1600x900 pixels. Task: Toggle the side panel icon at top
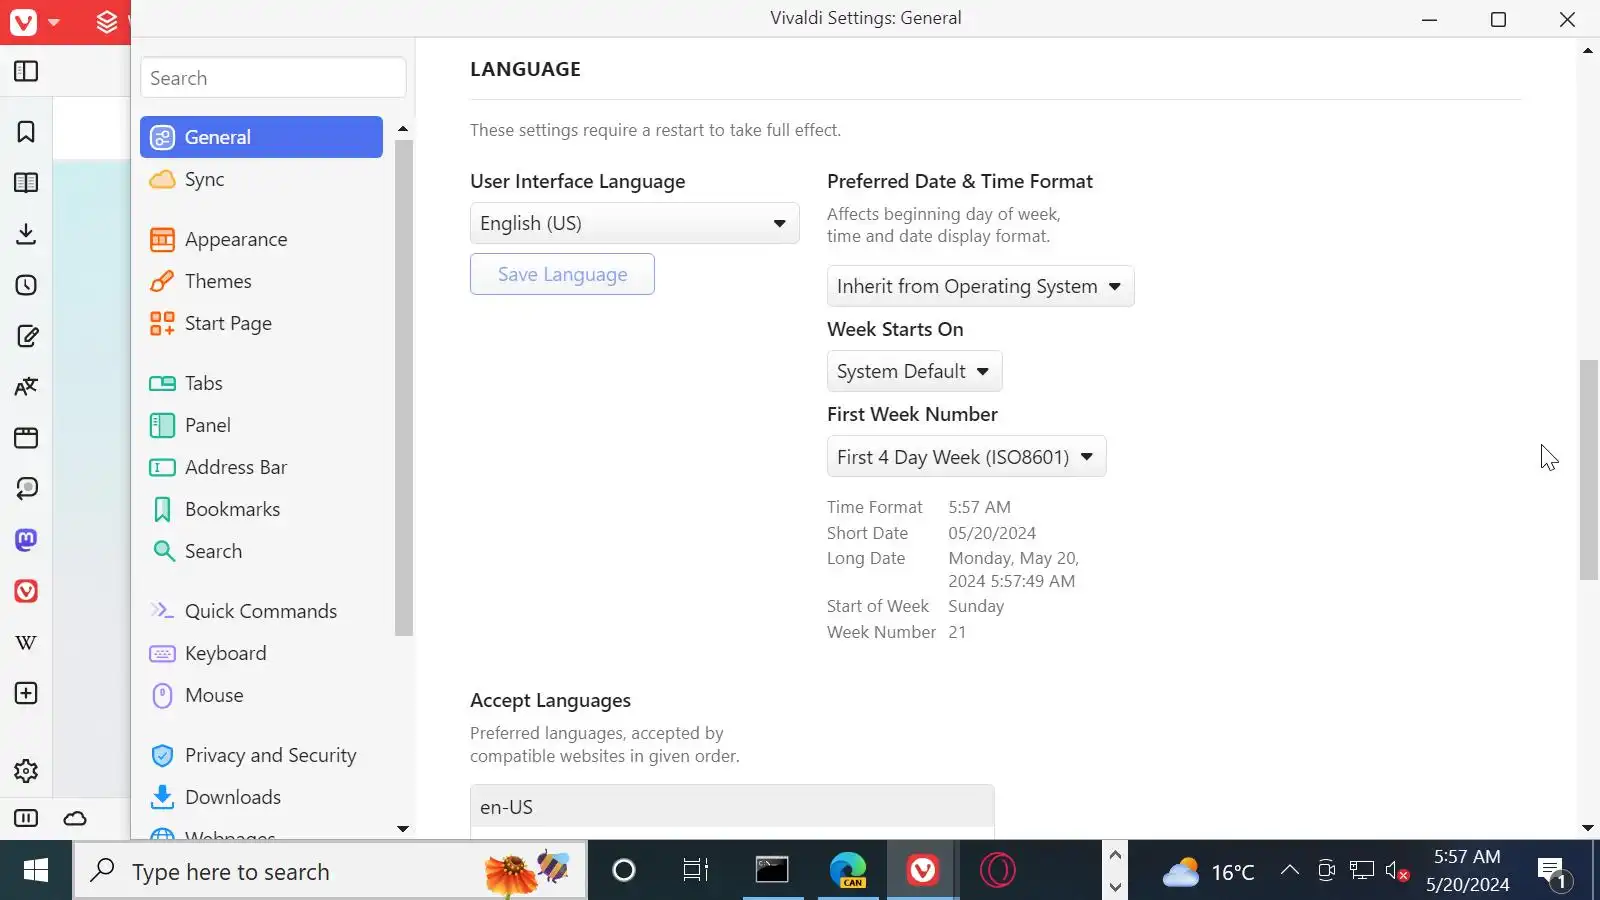click(26, 71)
